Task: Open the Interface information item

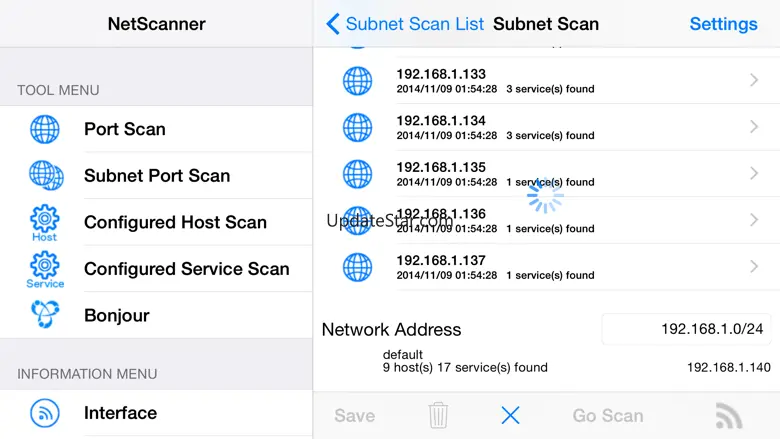Action: coord(156,413)
